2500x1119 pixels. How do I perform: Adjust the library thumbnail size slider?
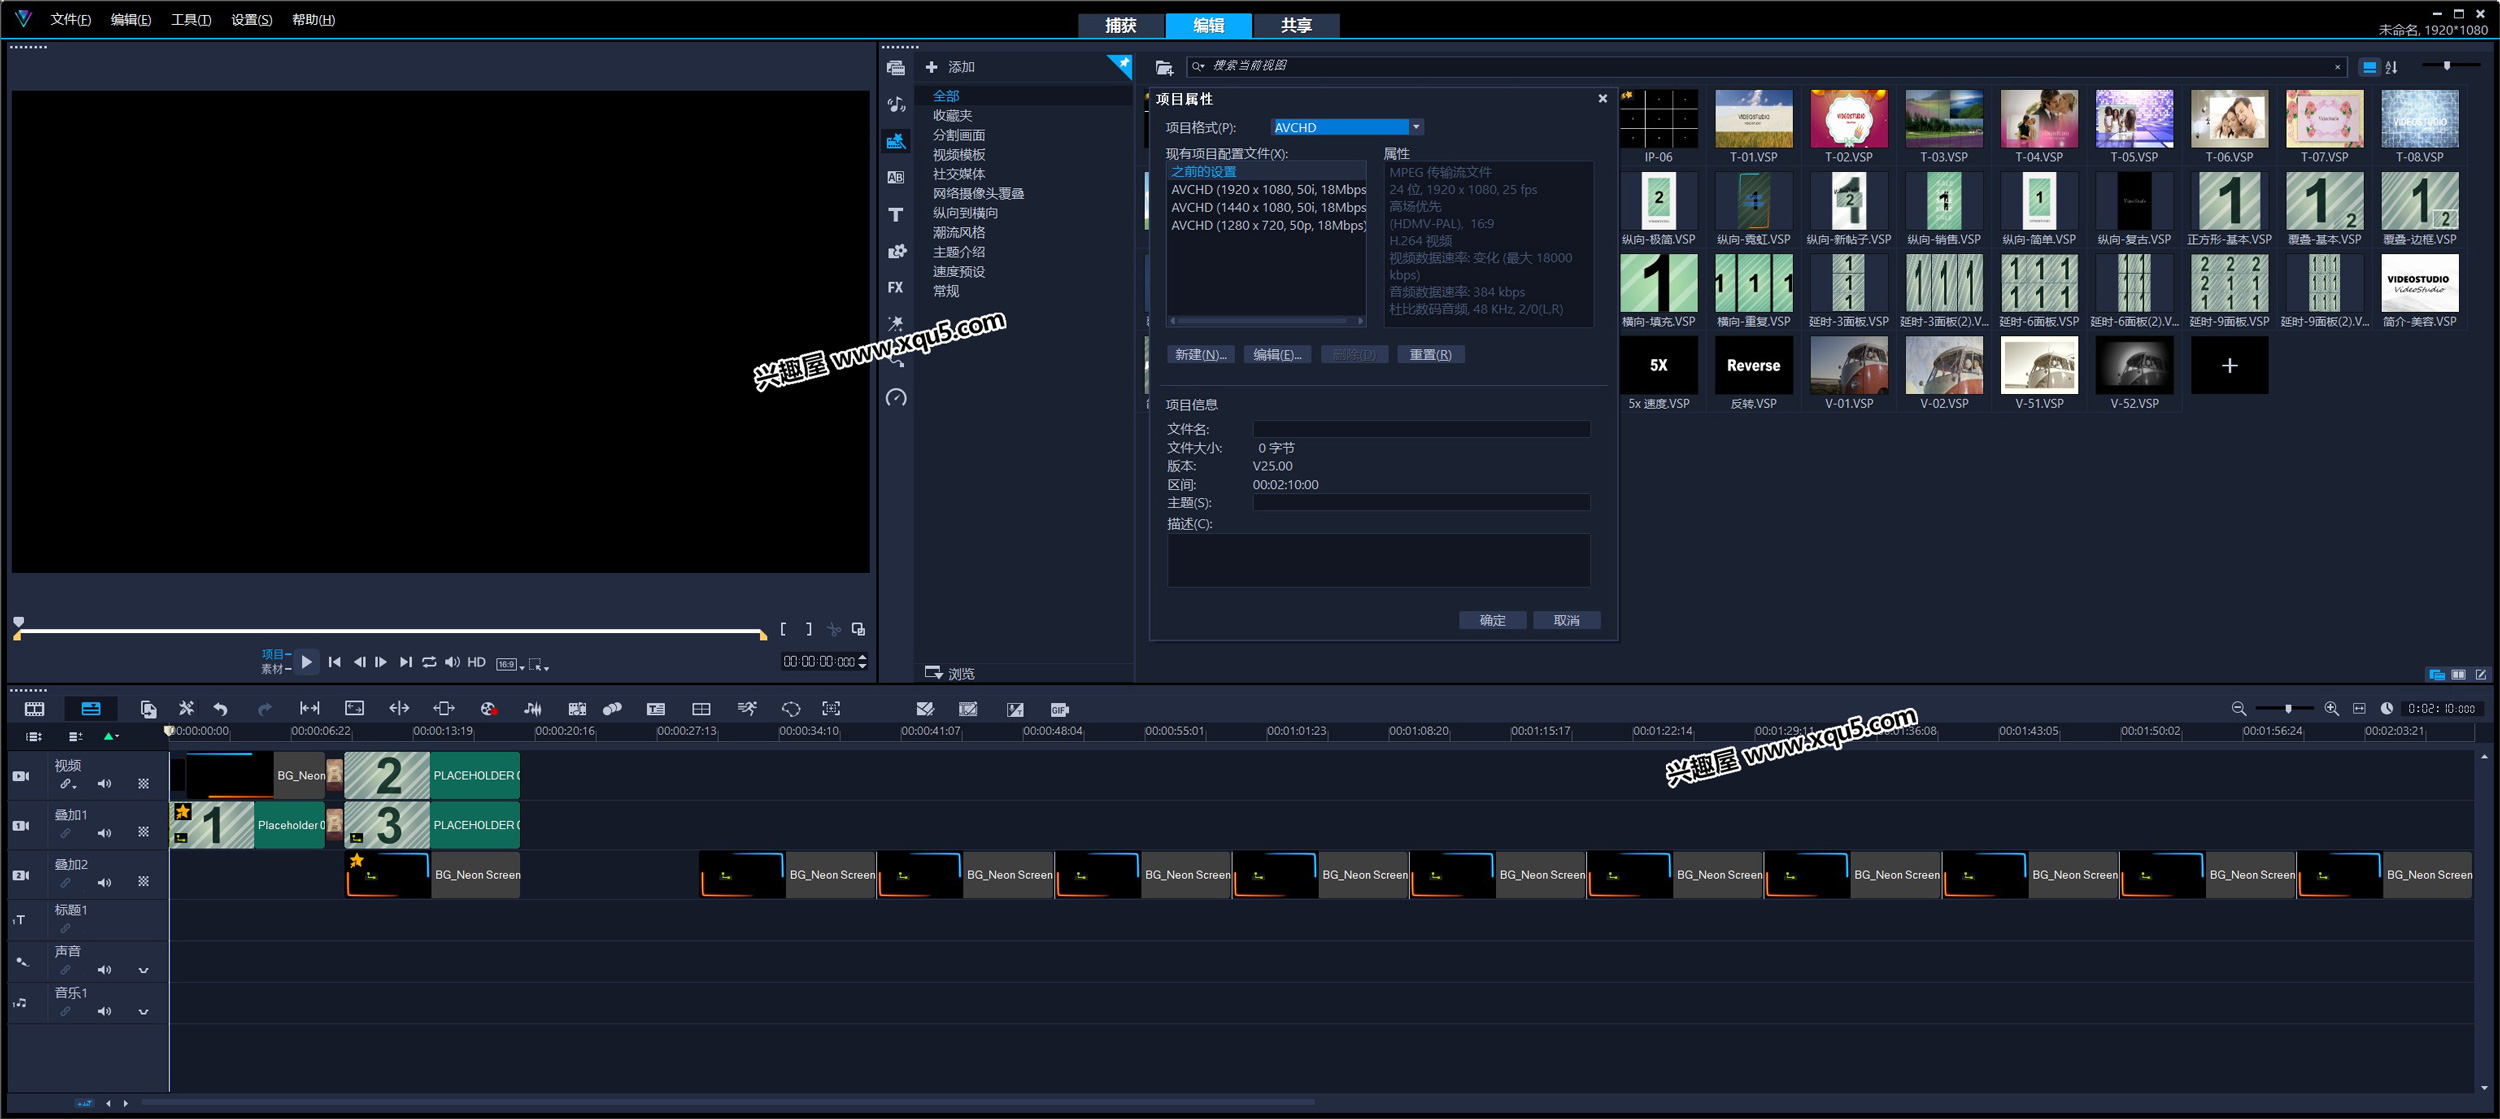(2450, 66)
